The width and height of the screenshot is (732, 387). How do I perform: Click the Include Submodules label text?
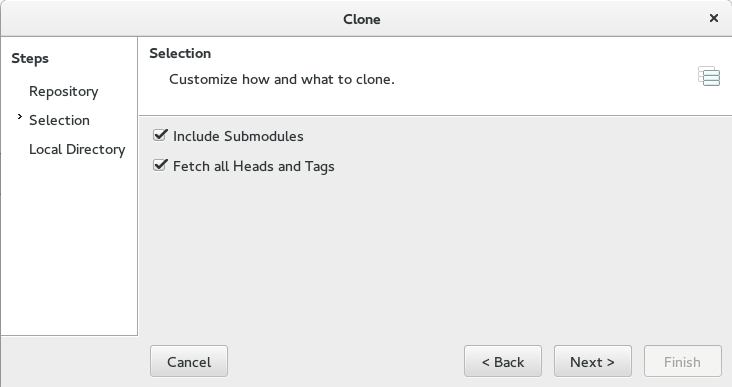coord(238,136)
